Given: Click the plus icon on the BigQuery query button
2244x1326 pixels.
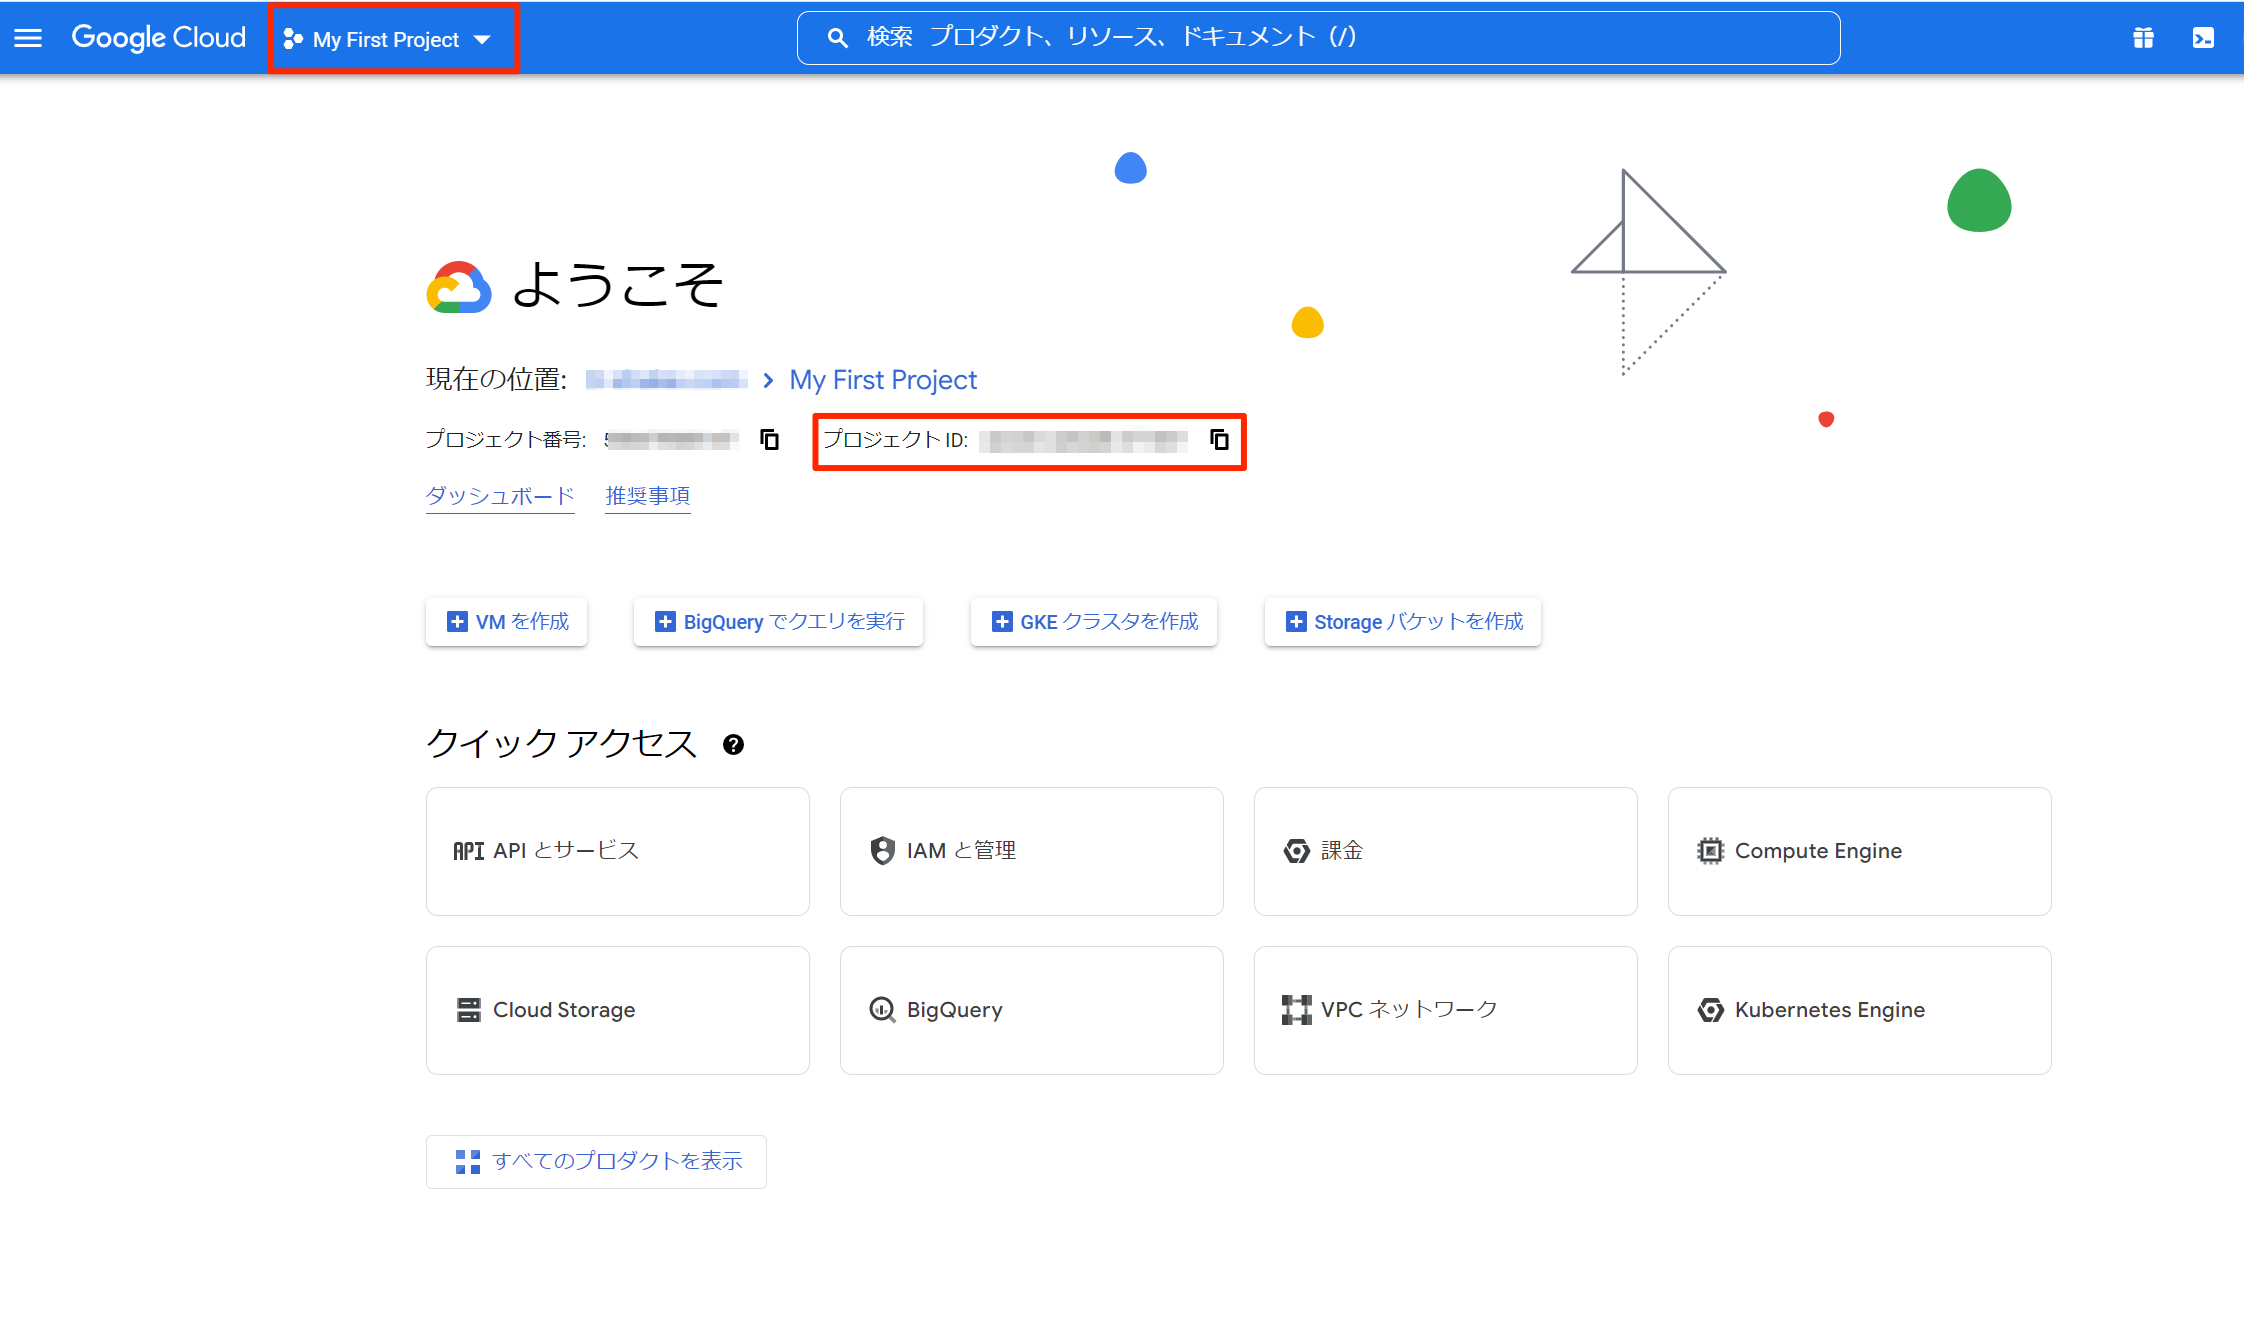Looking at the screenshot, I should (x=665, y=622).
